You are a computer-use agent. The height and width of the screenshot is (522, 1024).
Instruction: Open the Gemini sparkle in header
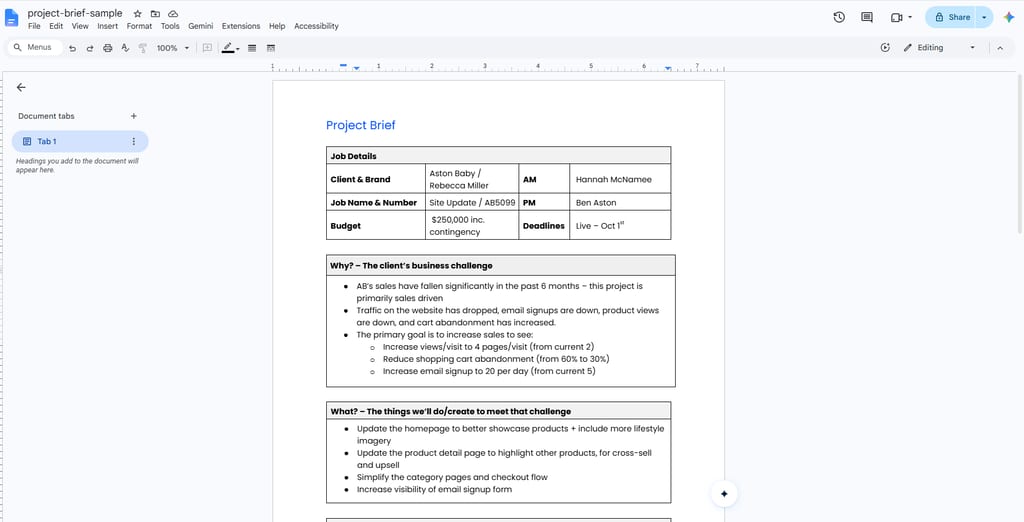point(1009,18)
